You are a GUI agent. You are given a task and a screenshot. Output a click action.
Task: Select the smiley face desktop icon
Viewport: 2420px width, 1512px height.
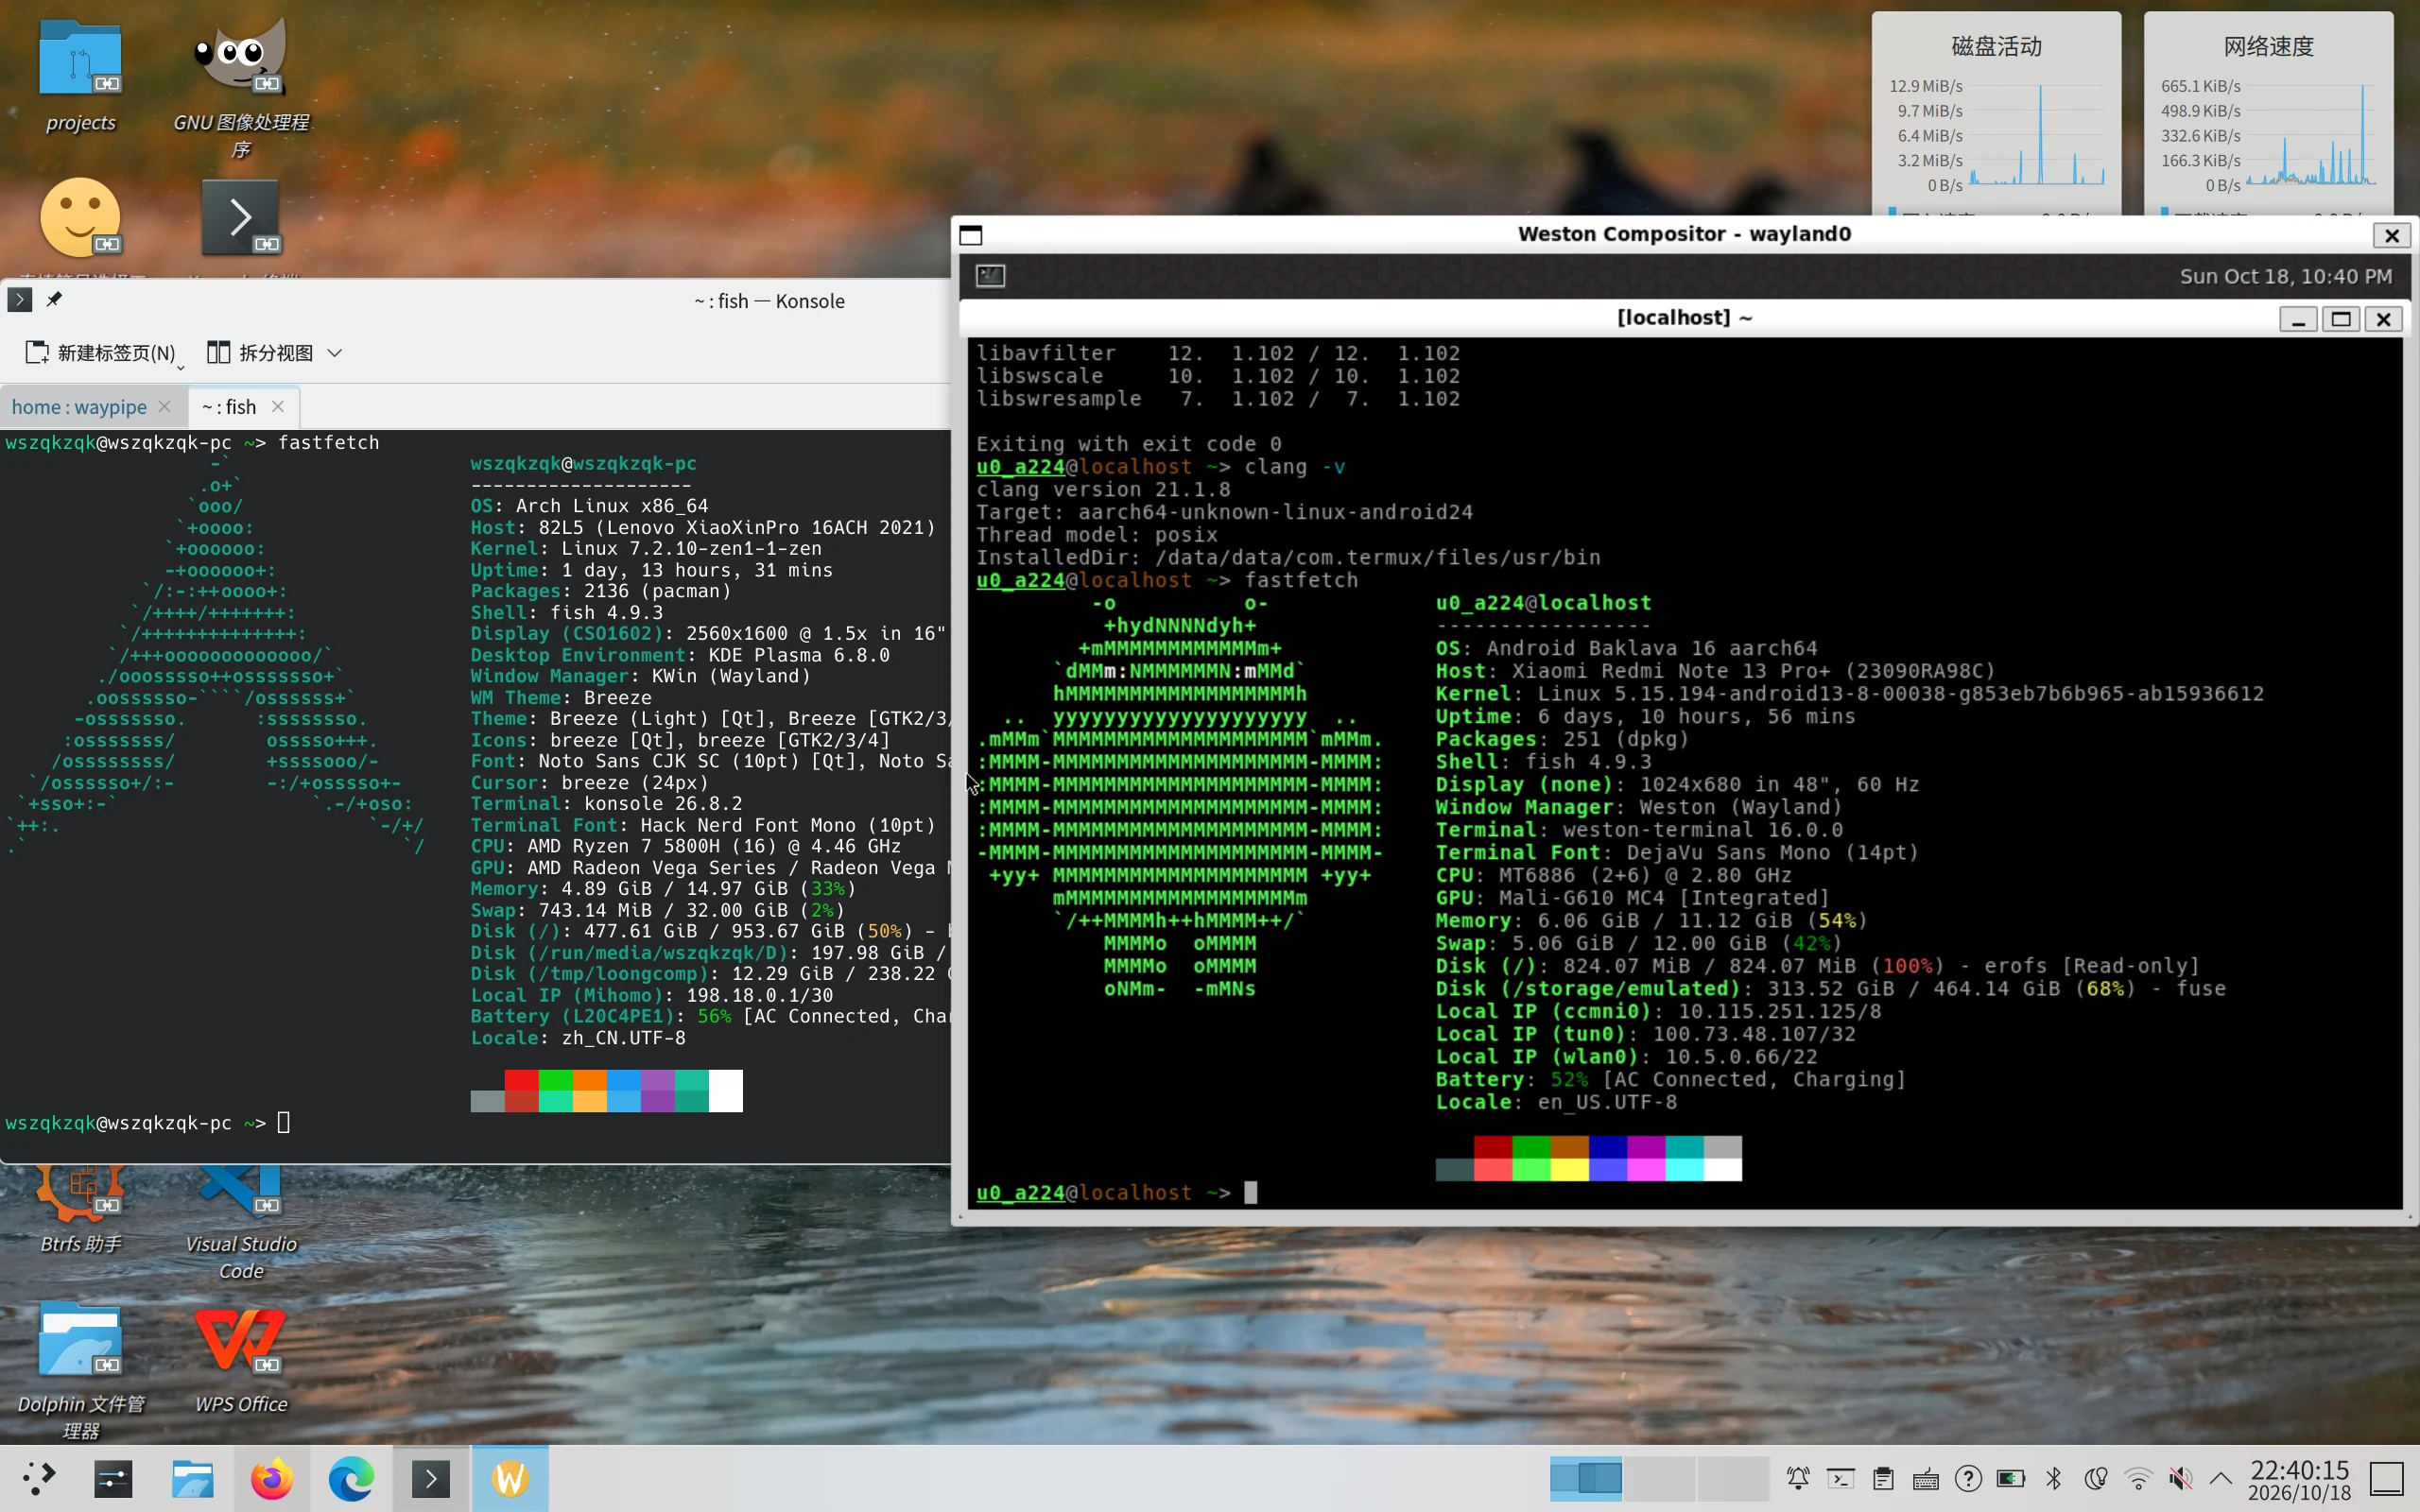click(x=80, y=218)
